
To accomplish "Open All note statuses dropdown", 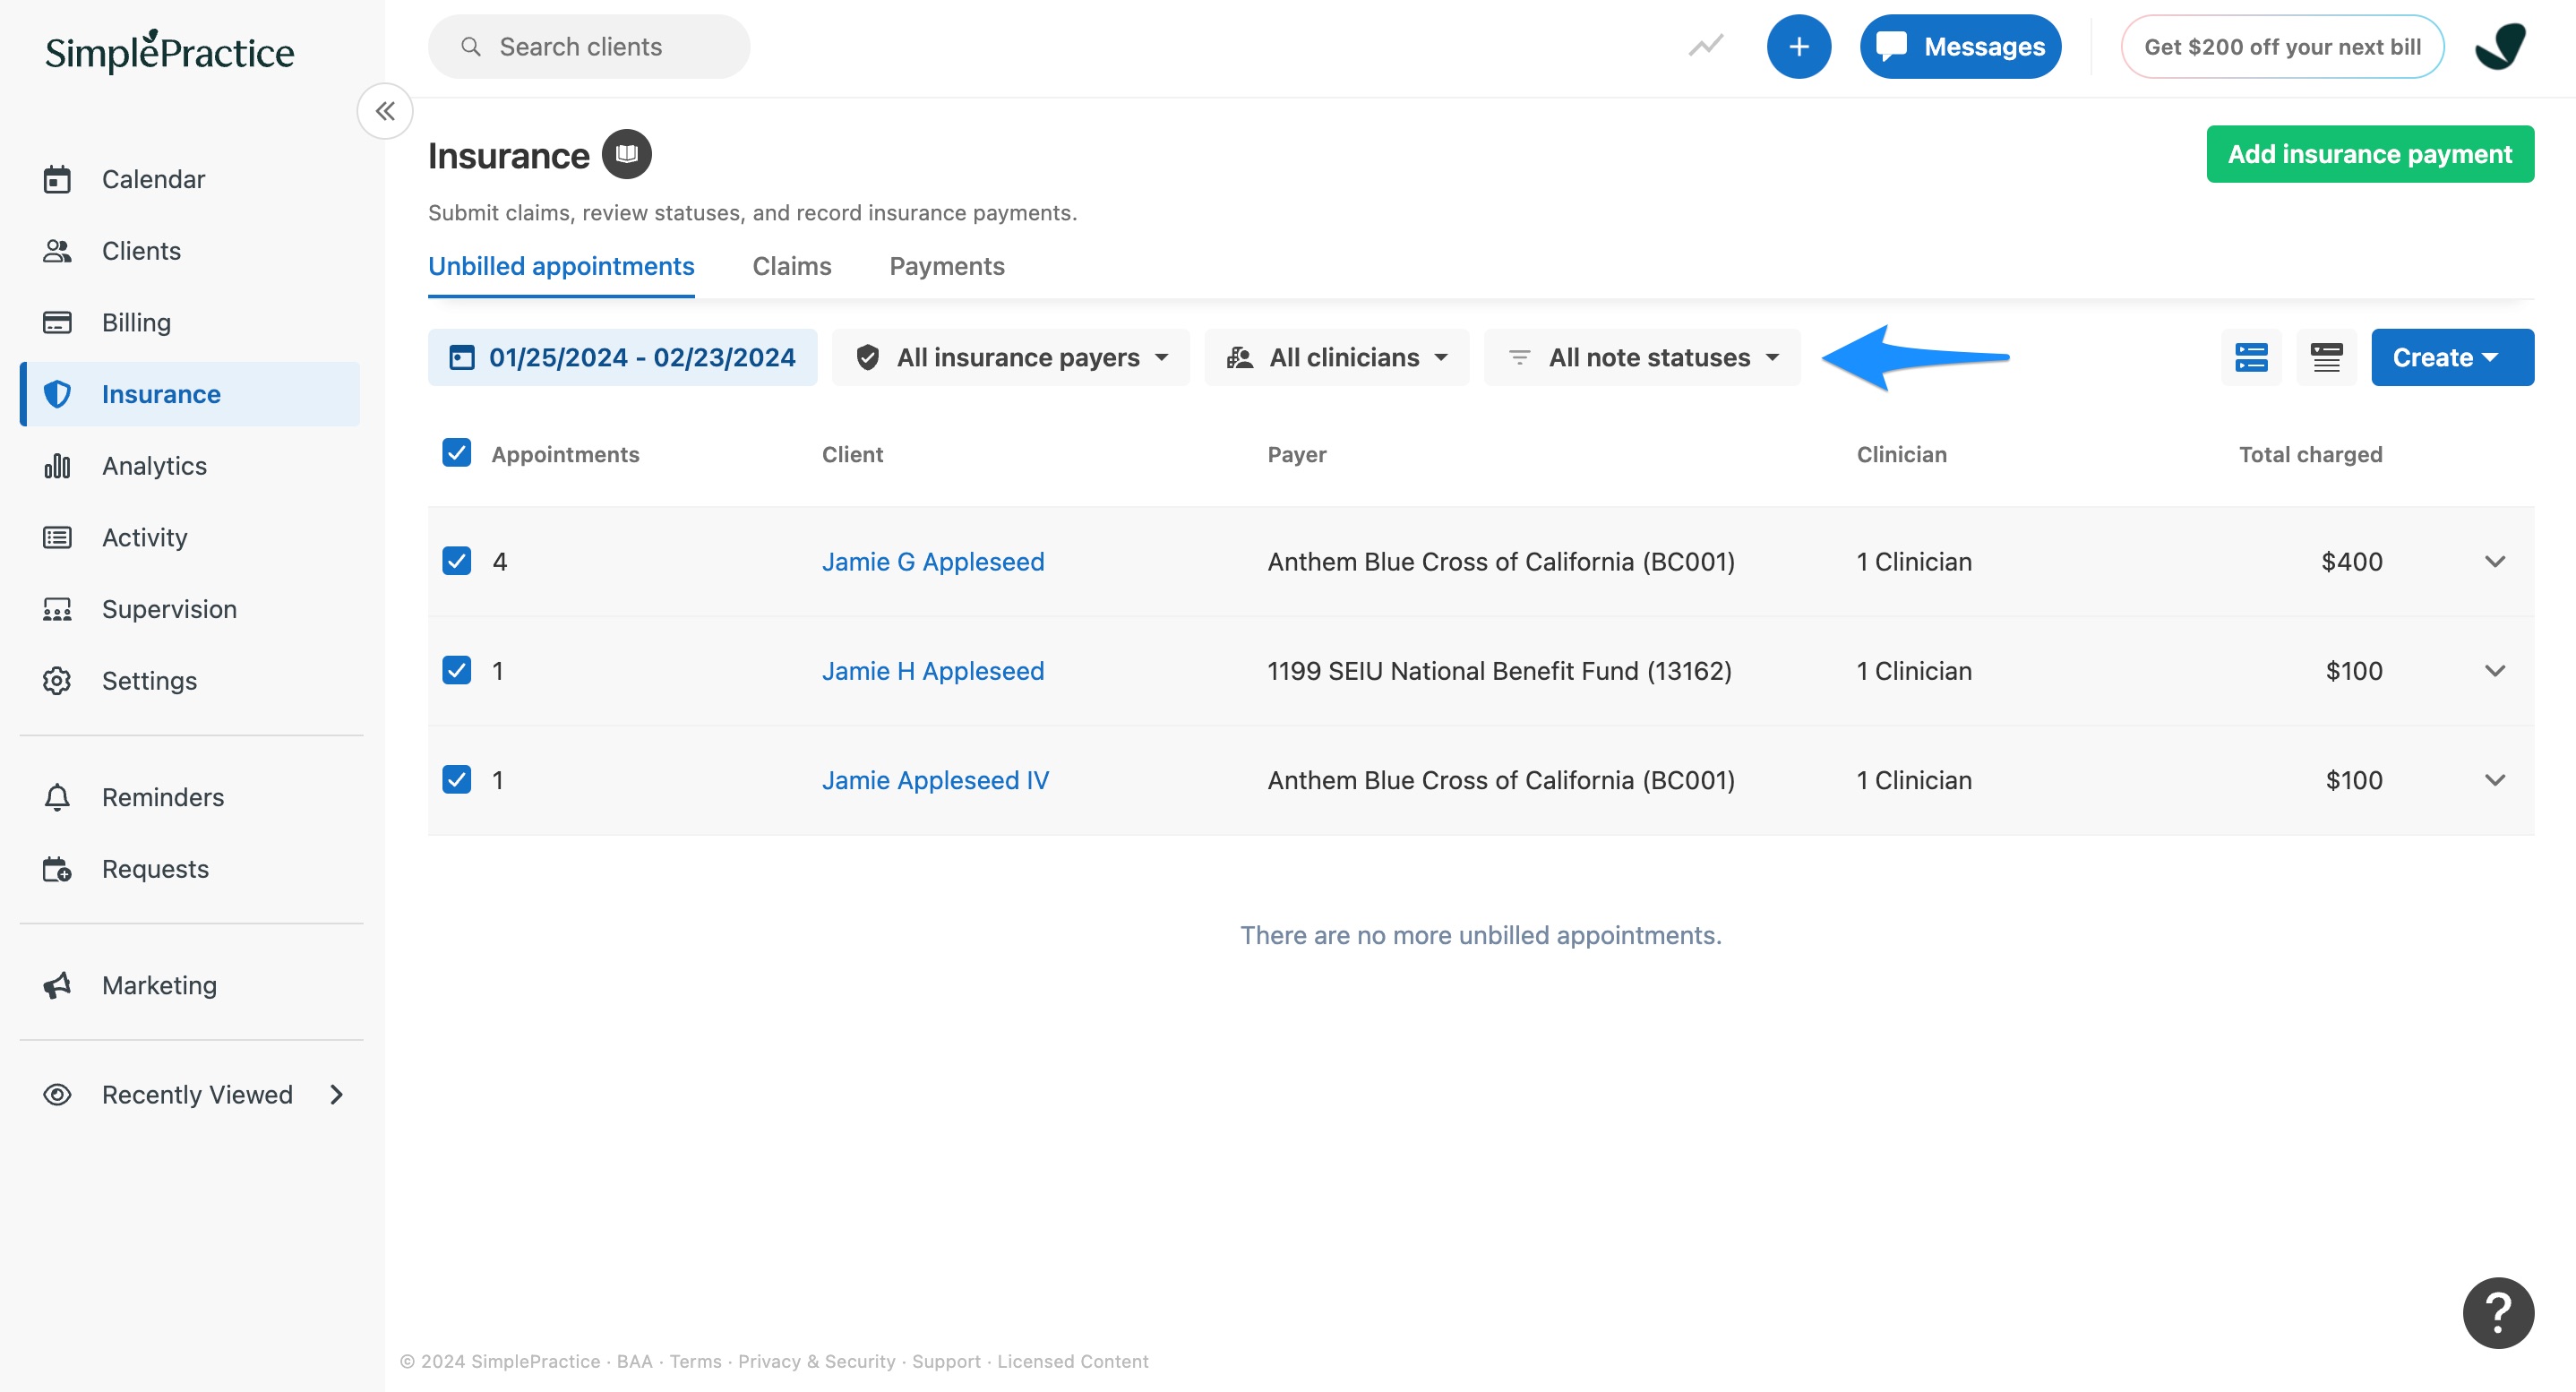I will [1642, 357].
